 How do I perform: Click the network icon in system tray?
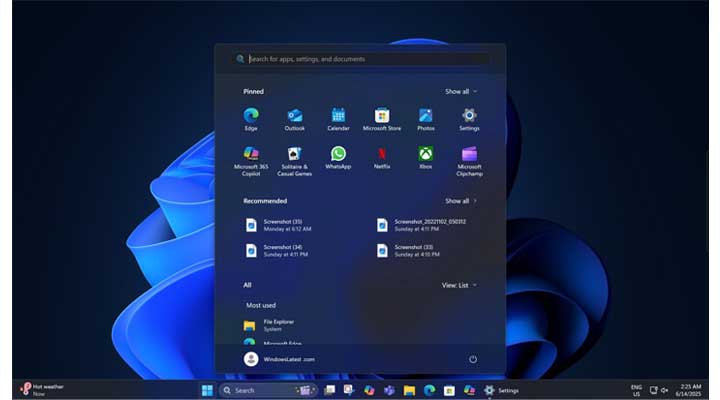point(653,390)
